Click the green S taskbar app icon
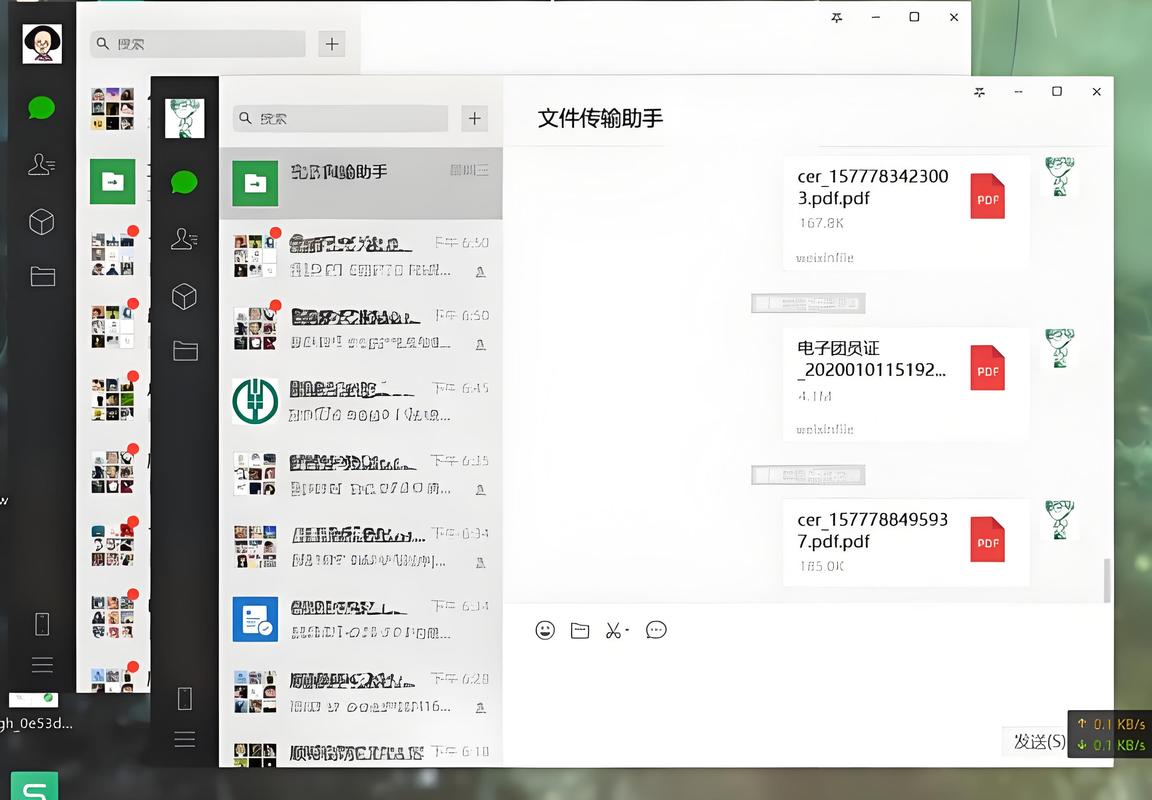The image size is (1152, 800). (34, 786)
